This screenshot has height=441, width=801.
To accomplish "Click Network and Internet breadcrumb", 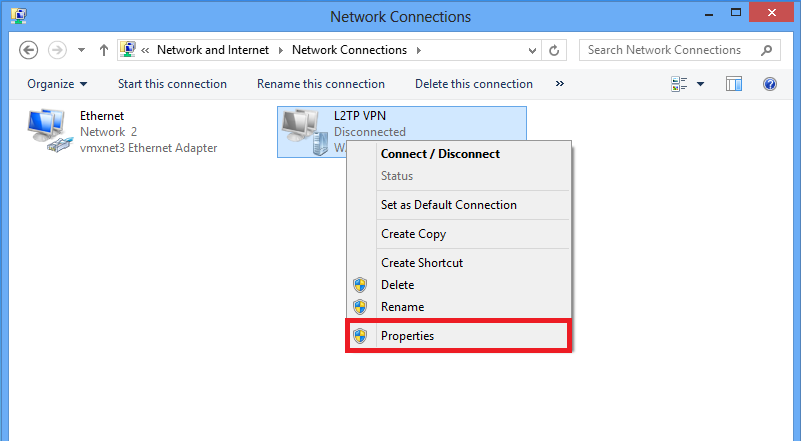I will pyautogui.click(x=216, y=50).
